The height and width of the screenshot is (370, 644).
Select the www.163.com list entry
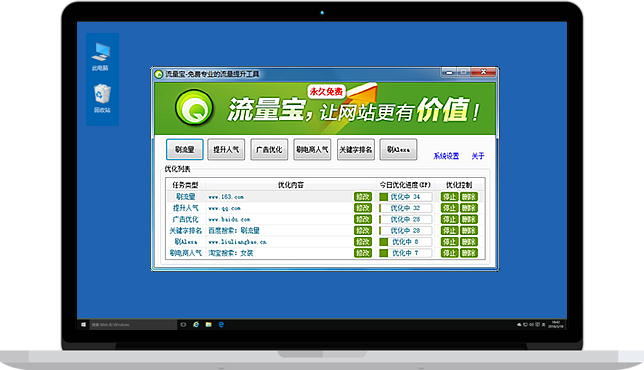coord(226,197)
